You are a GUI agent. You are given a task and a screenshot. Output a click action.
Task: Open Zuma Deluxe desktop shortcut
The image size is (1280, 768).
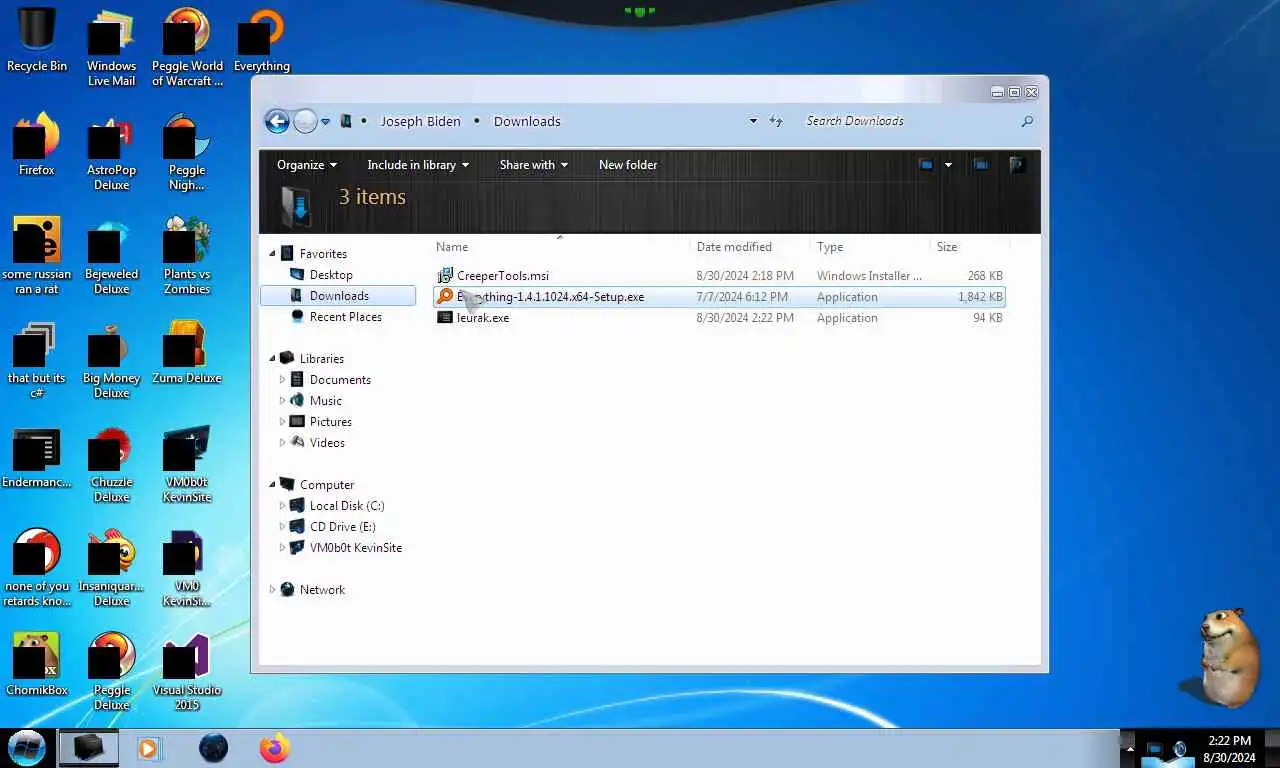coord(187,352)
